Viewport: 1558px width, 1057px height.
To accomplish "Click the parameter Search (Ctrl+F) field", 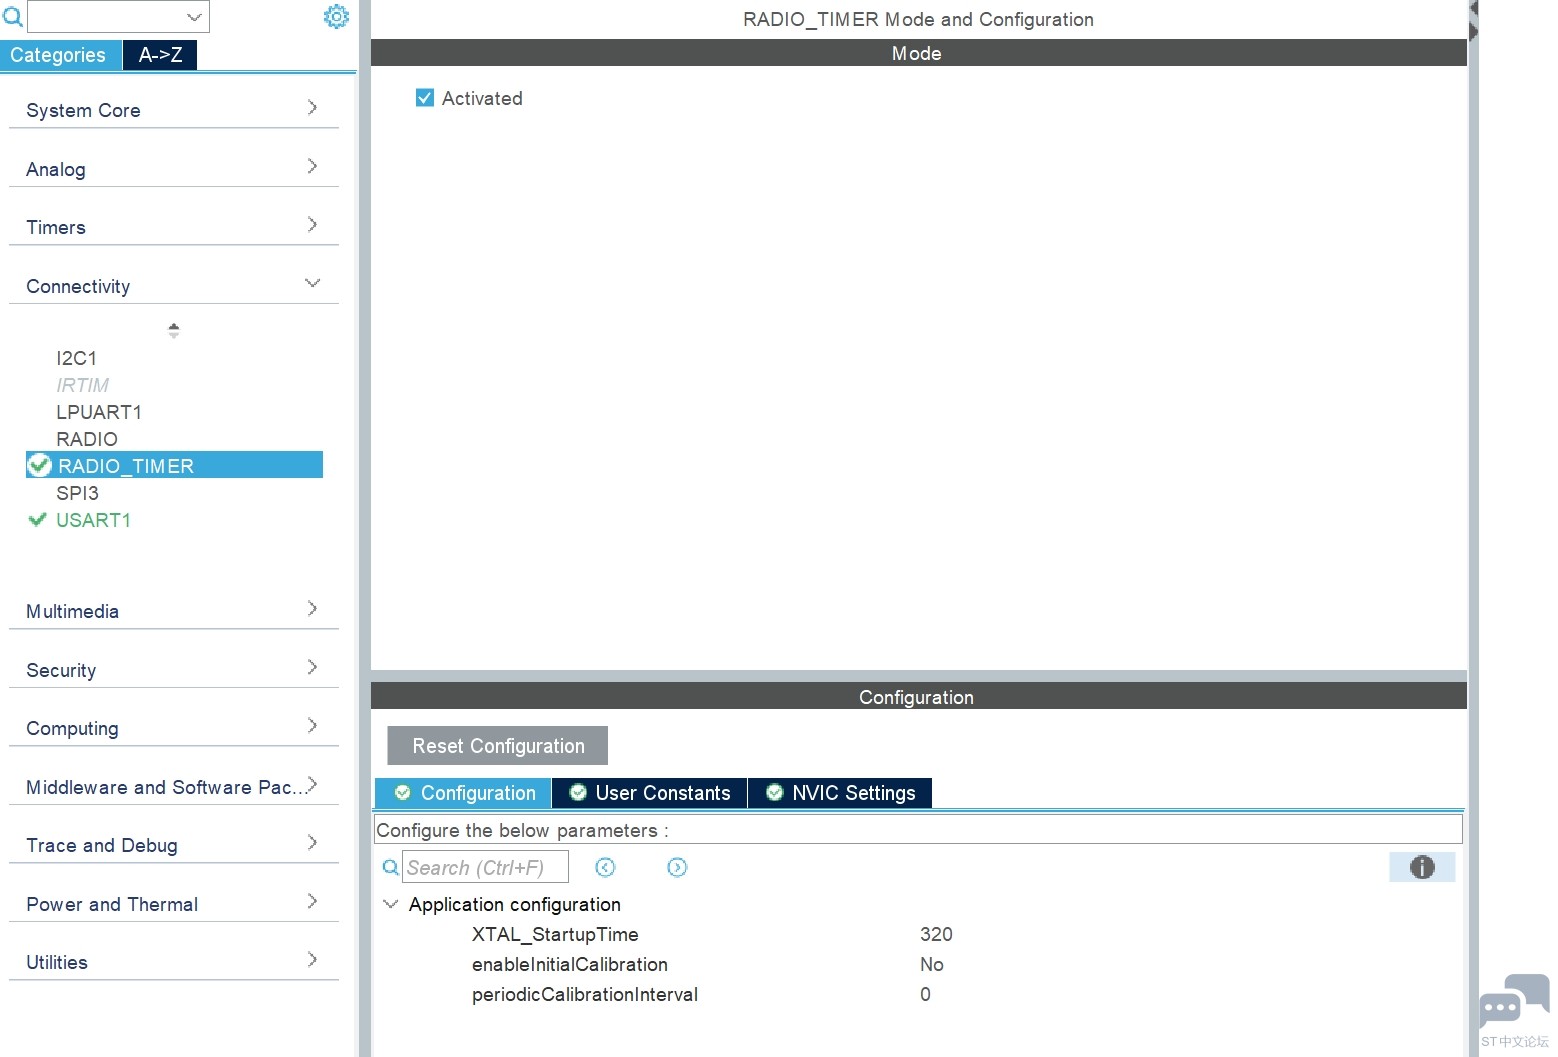I will (485, 867).
